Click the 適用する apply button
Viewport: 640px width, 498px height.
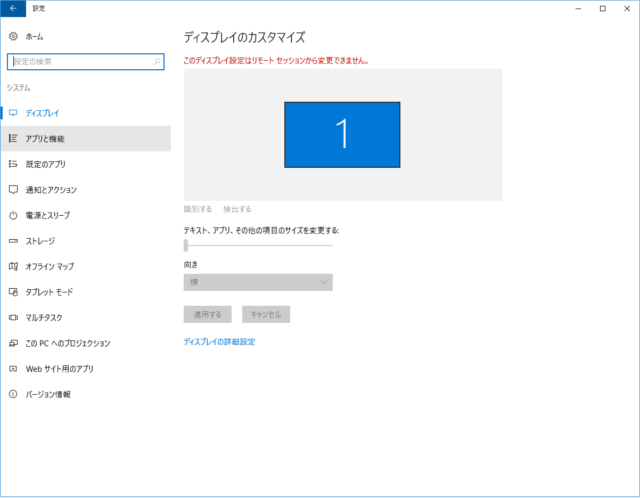coord(207,314)
